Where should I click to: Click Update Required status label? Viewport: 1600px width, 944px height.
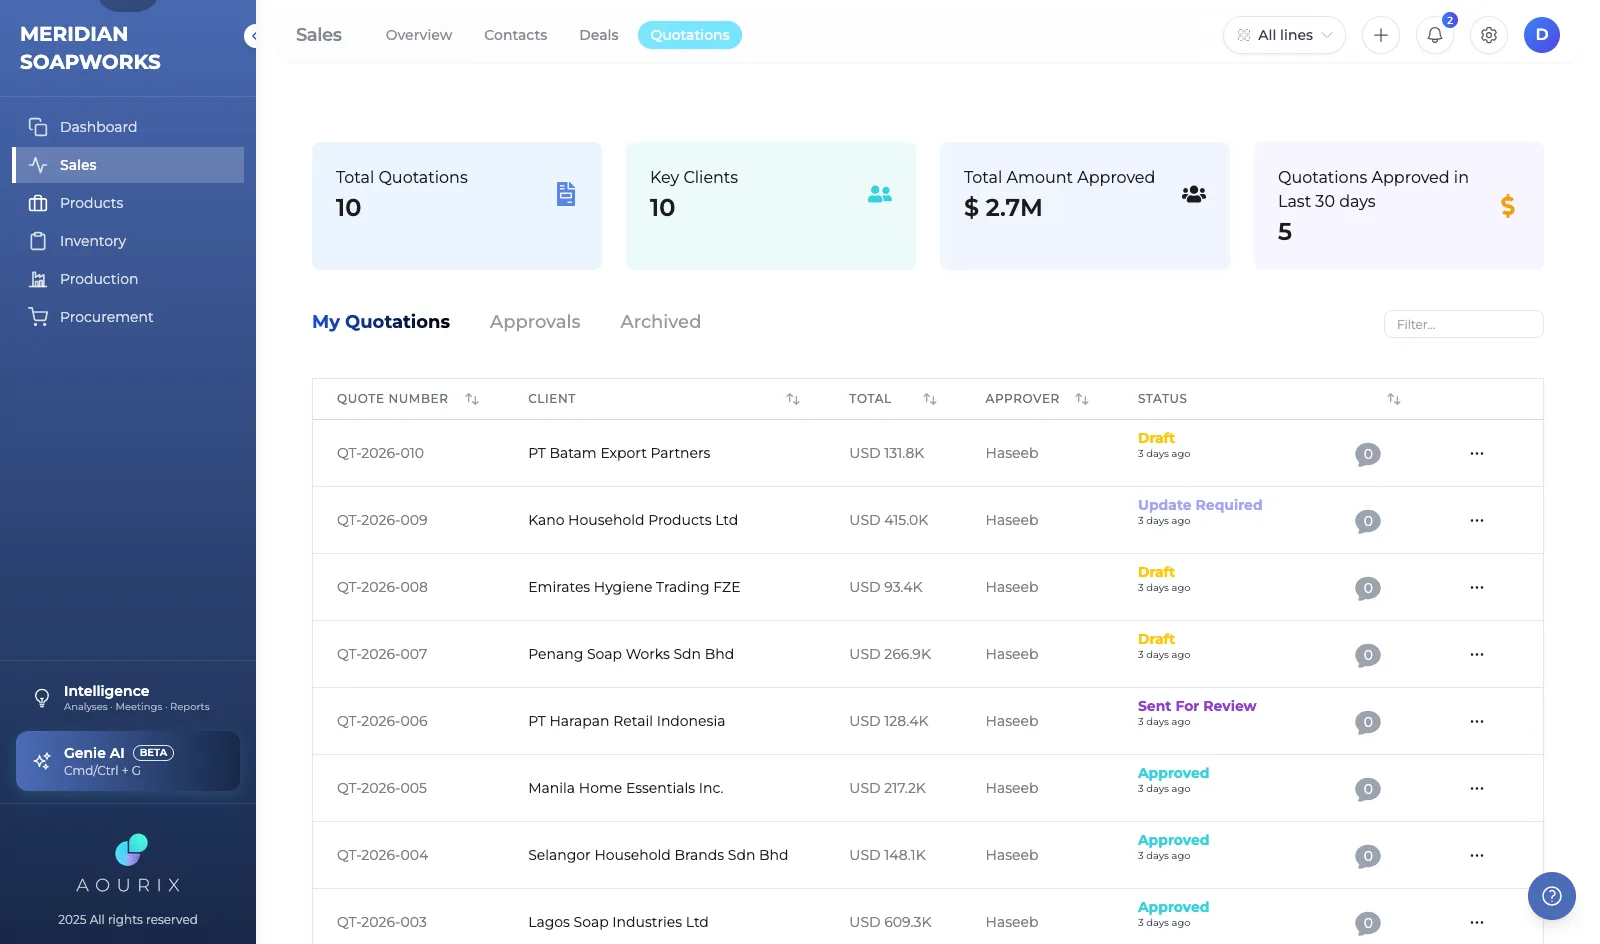point(1200,505)
